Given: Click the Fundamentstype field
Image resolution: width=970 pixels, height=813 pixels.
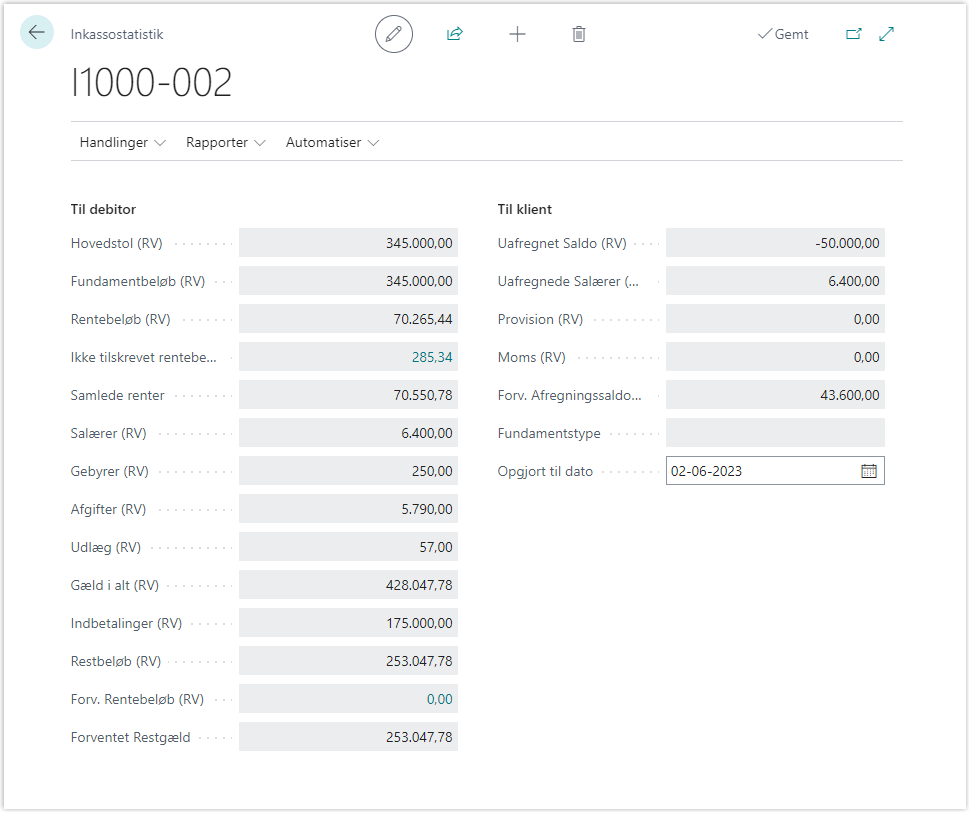Looking at the screenshot, I should tap(775, 433).
